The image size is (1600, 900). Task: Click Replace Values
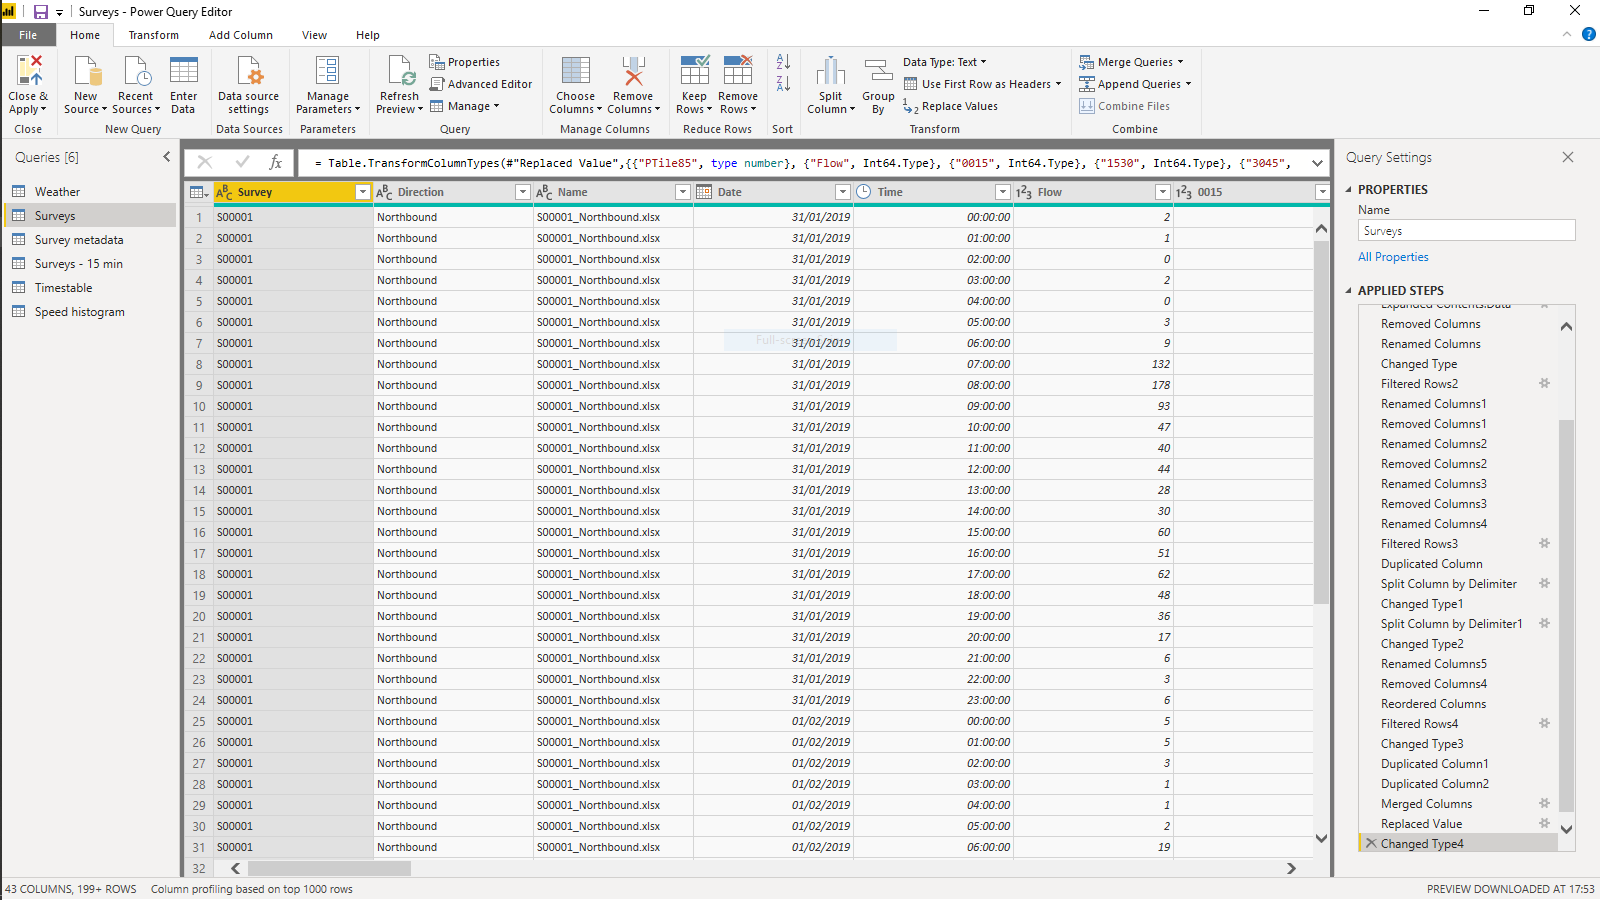(x=950, y=106)
